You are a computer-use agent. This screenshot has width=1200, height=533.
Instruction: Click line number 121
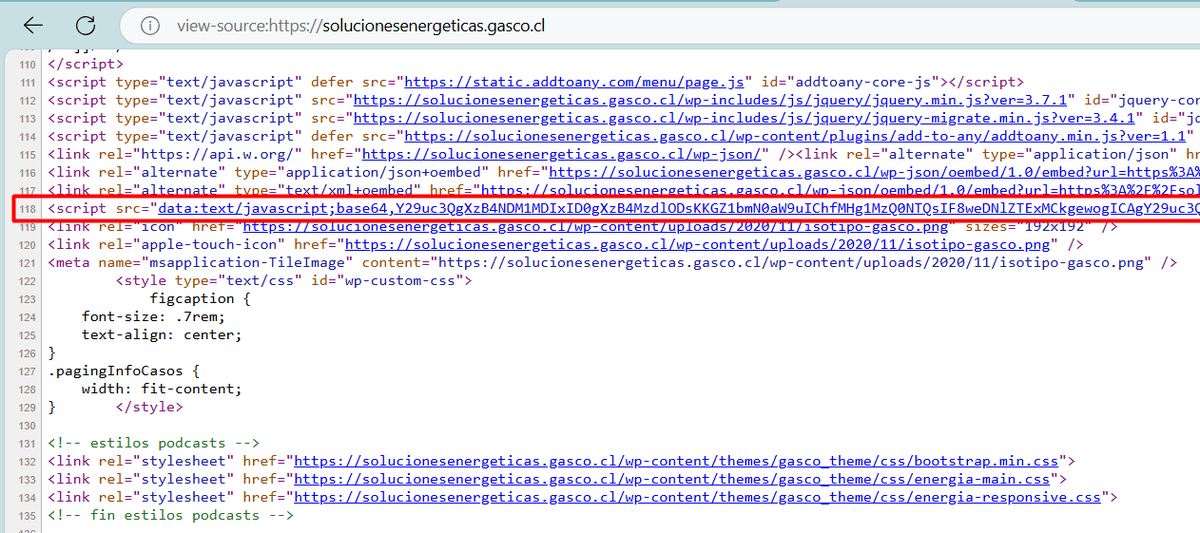26,262
